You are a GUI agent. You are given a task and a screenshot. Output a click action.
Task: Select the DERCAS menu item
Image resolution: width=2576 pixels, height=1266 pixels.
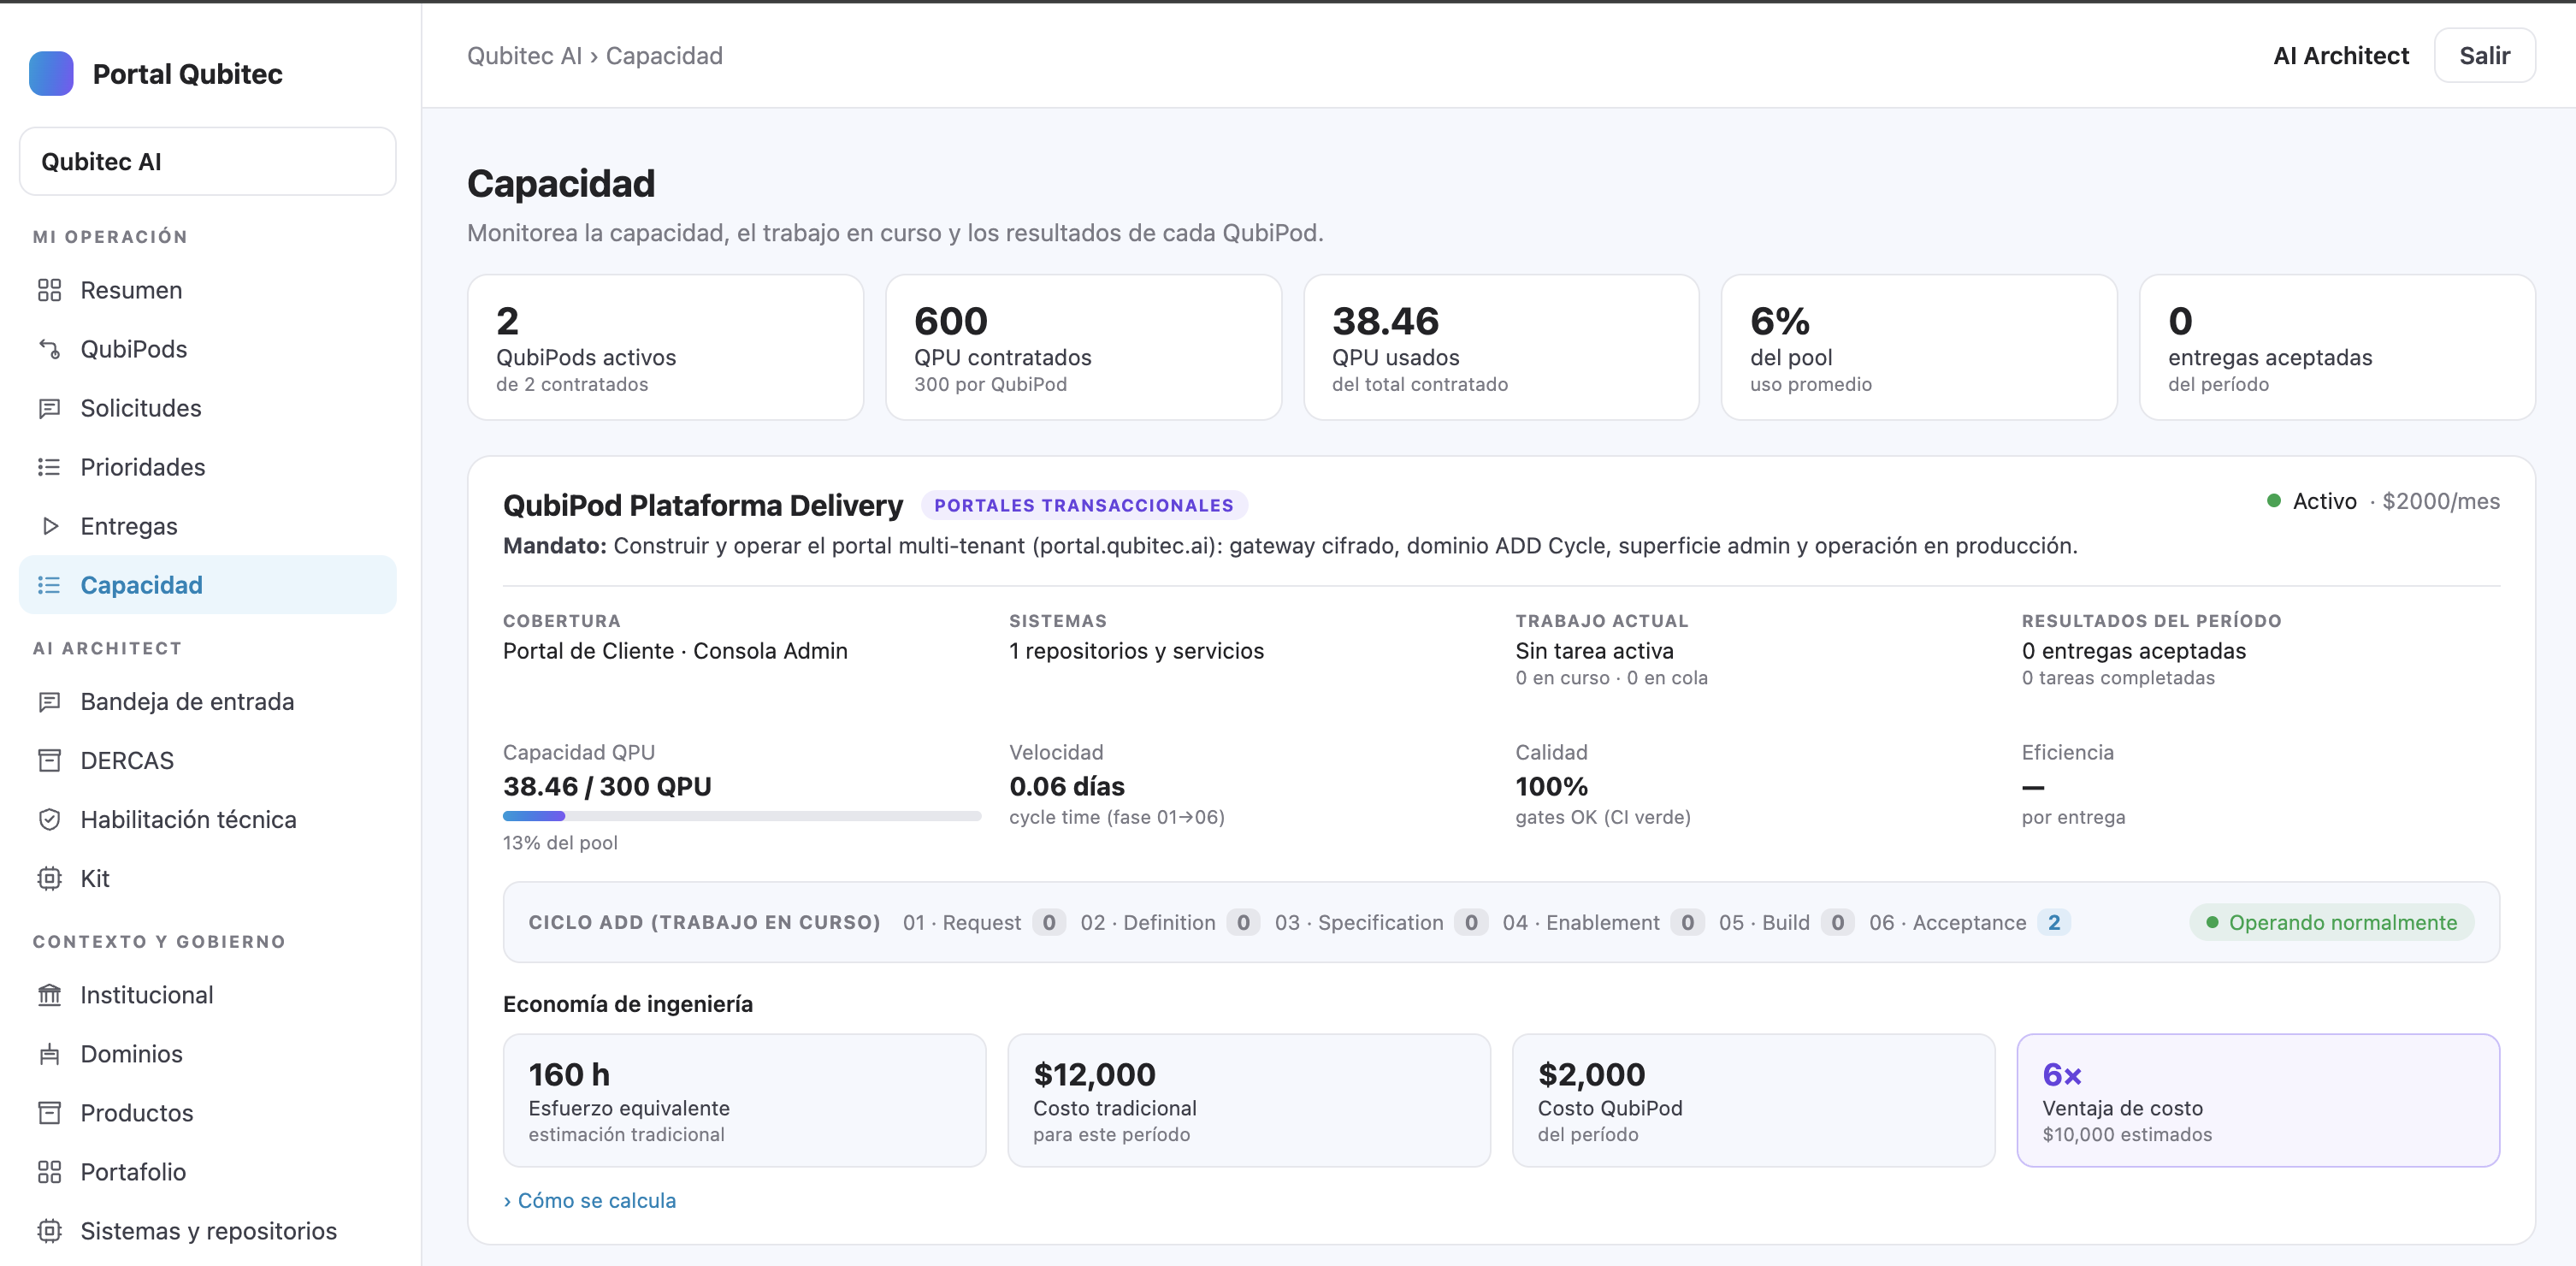coord(208,761)
